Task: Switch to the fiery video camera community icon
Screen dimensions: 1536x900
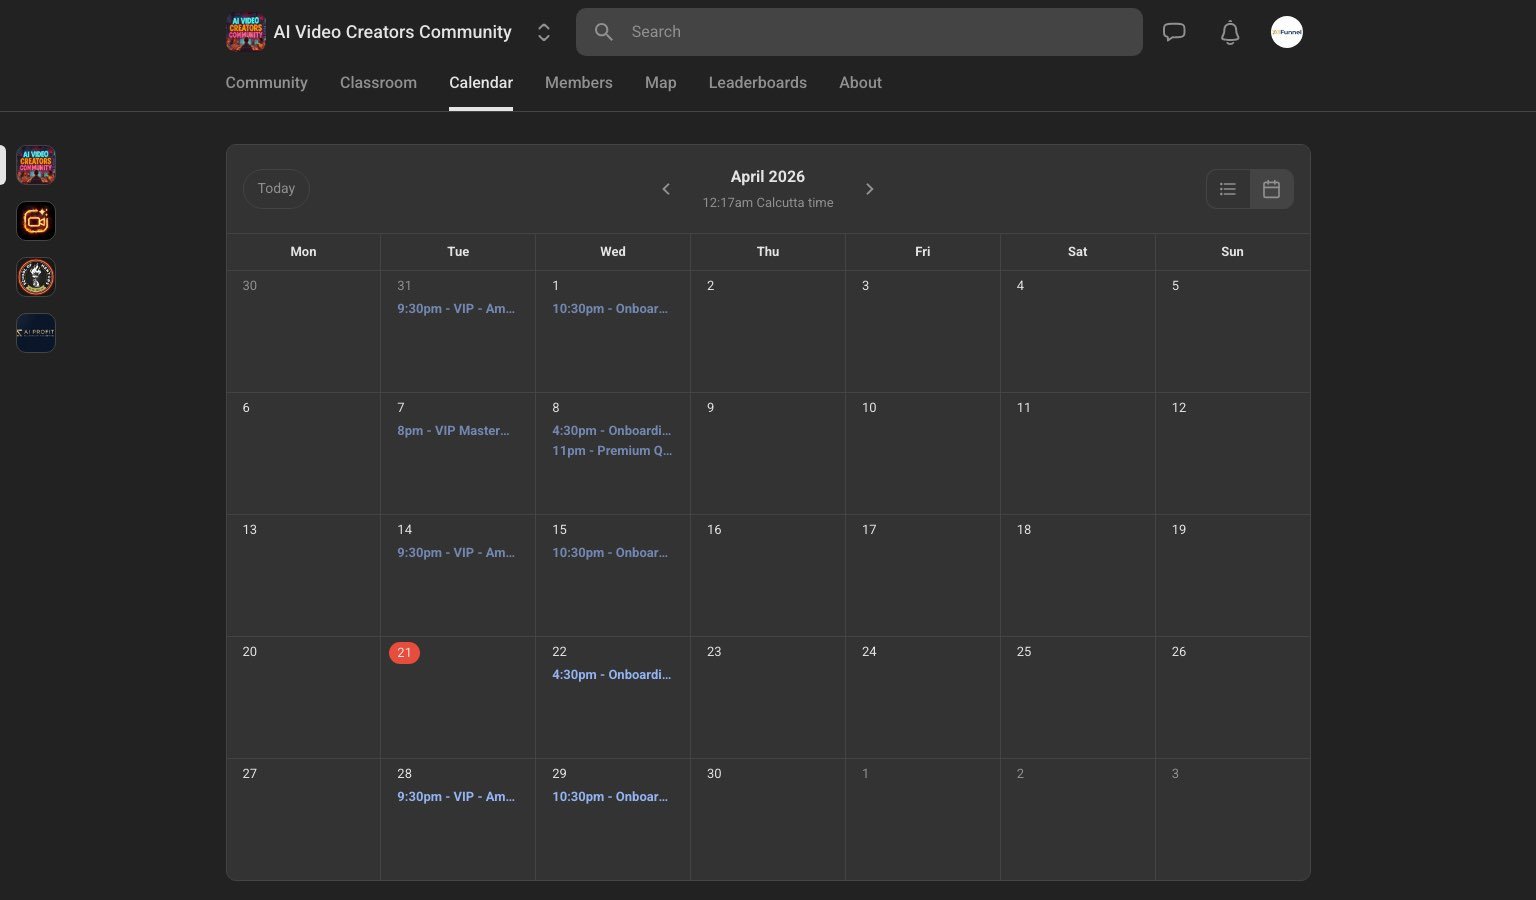Action: click(35, 221)
